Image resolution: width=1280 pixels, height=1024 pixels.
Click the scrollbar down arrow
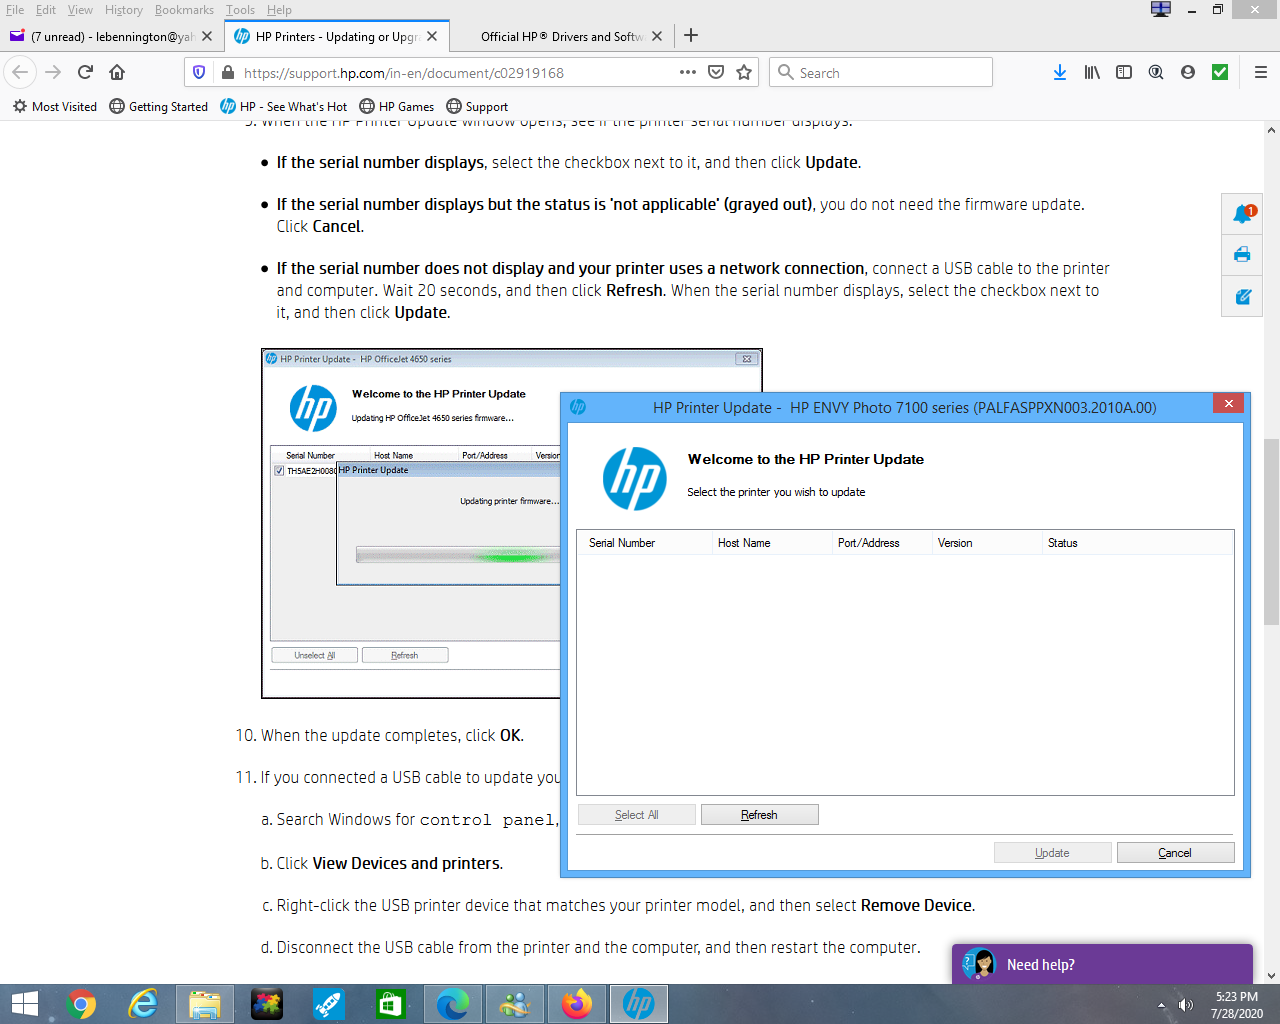1271,975
